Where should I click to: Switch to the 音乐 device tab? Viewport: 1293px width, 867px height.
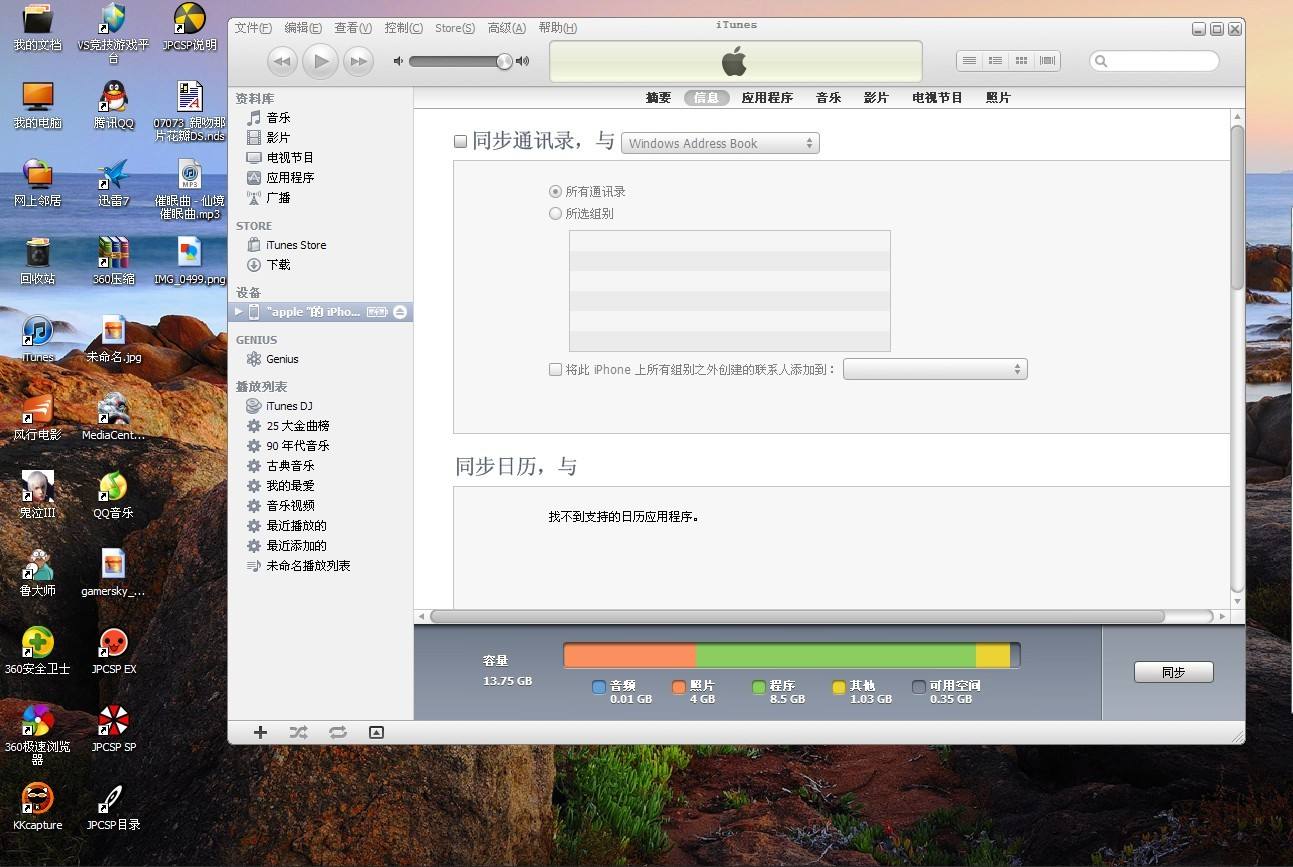[828, 98]
